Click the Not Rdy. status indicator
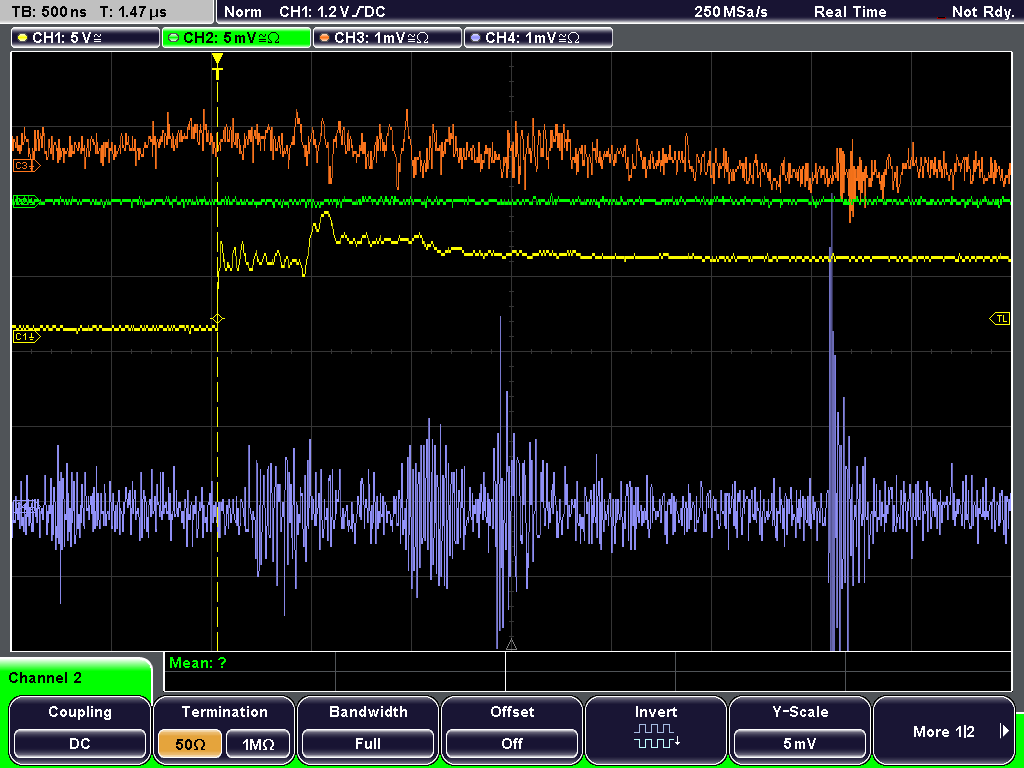This screenshot has width=1024, height=768. click(x=982, y=12)
